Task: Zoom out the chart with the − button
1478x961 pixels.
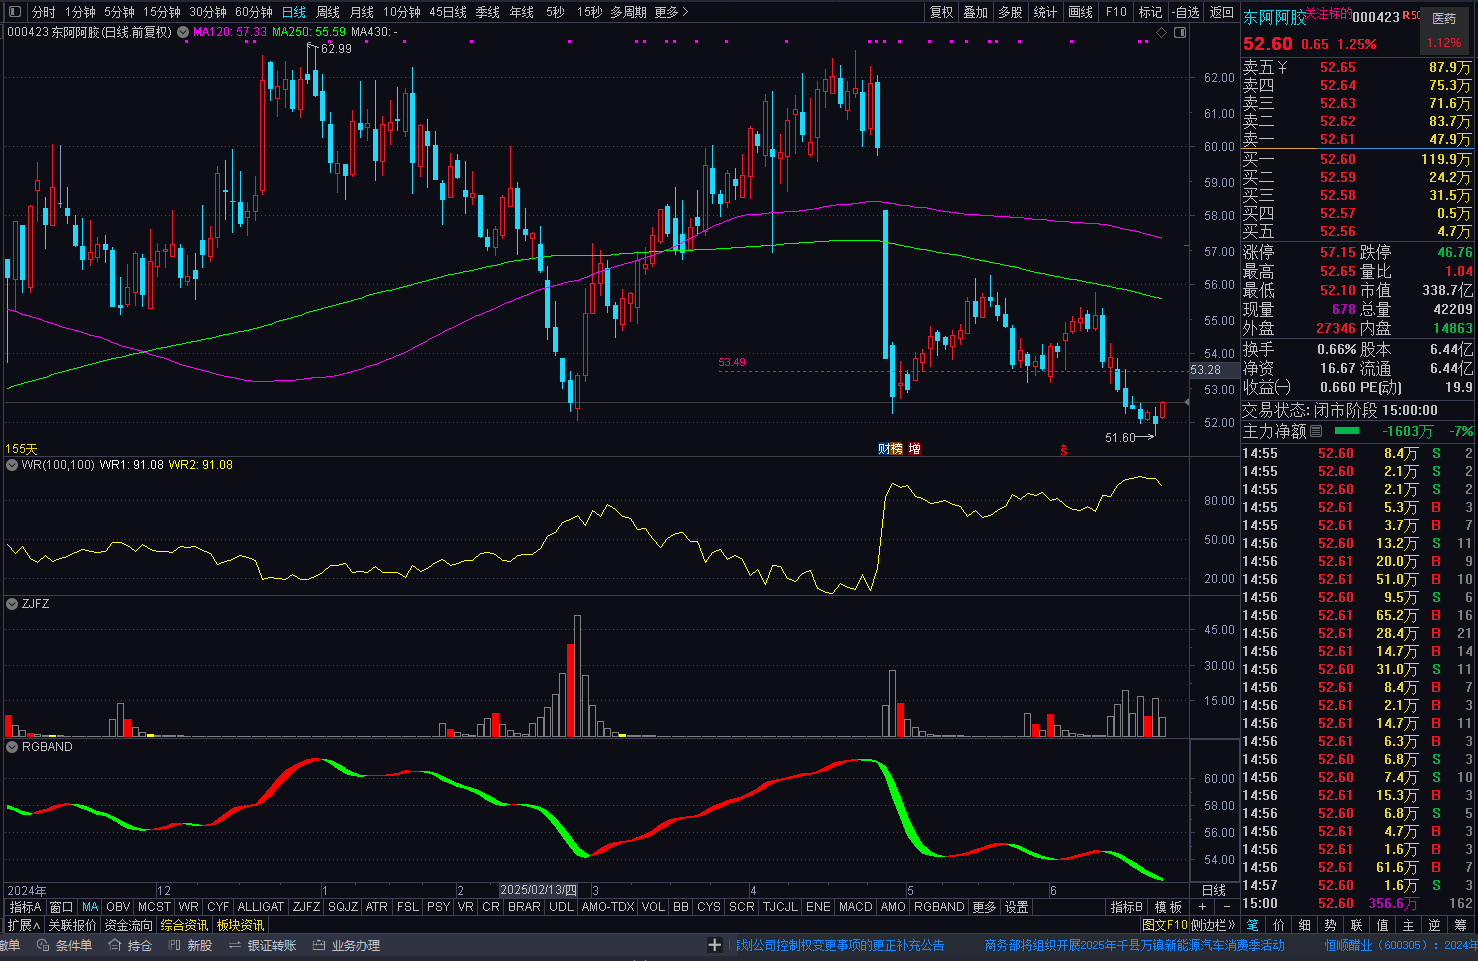Action: click(1227, 907)
